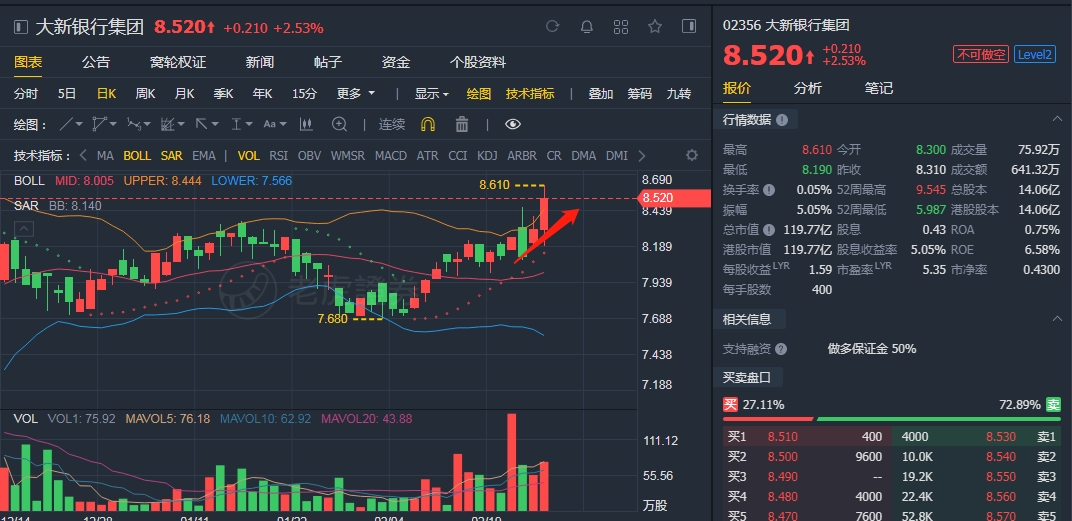Select the candlestick marker drawing icon
The height and width of the screenshot is (521, 1072).
pos(306,124)
